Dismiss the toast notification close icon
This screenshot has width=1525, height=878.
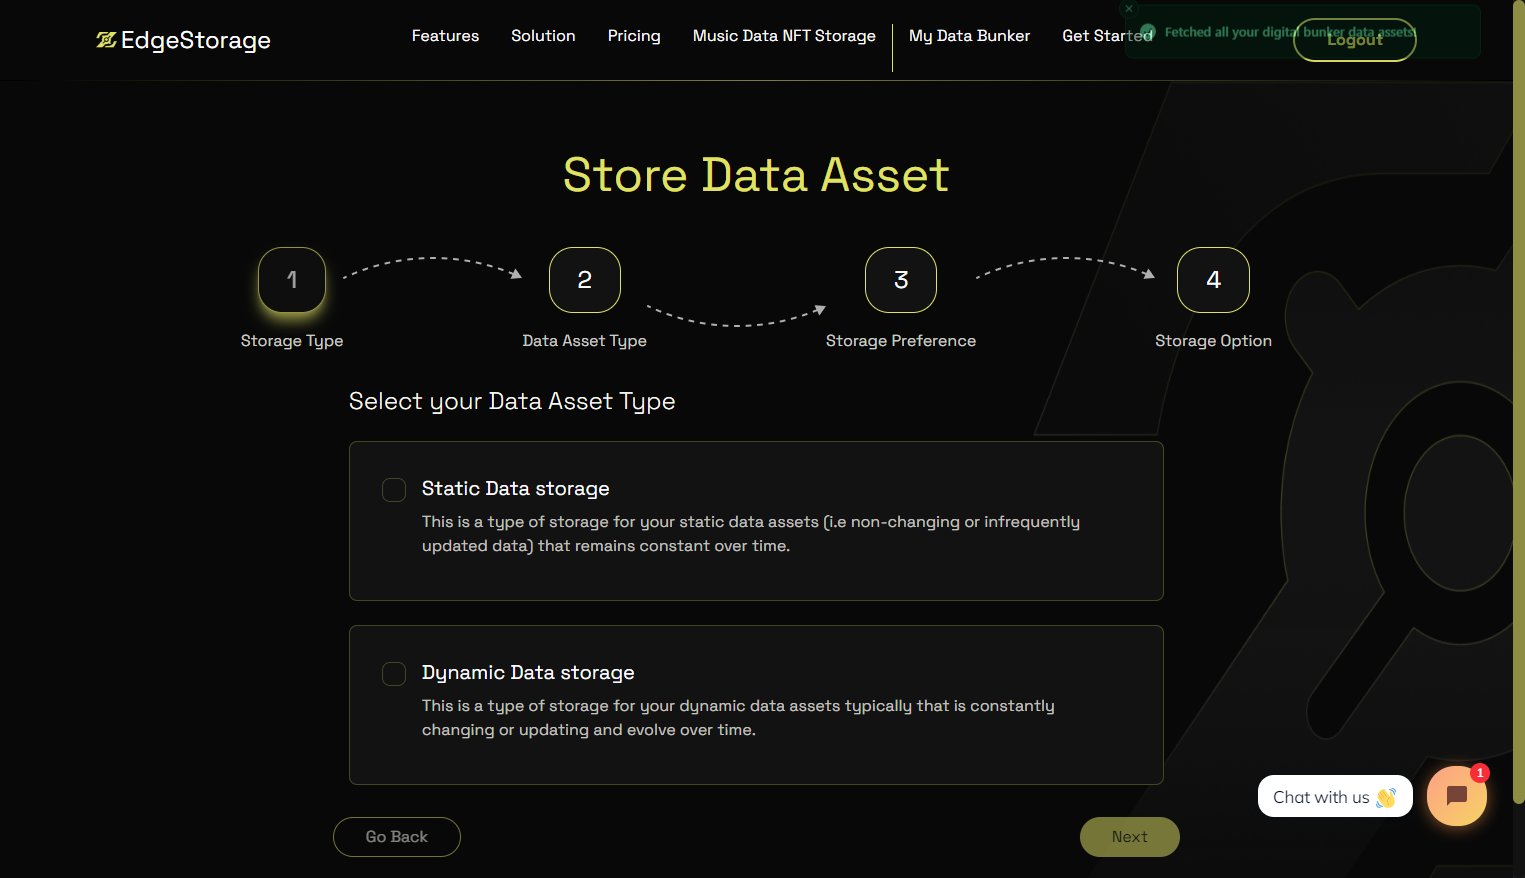[1129, 9]
